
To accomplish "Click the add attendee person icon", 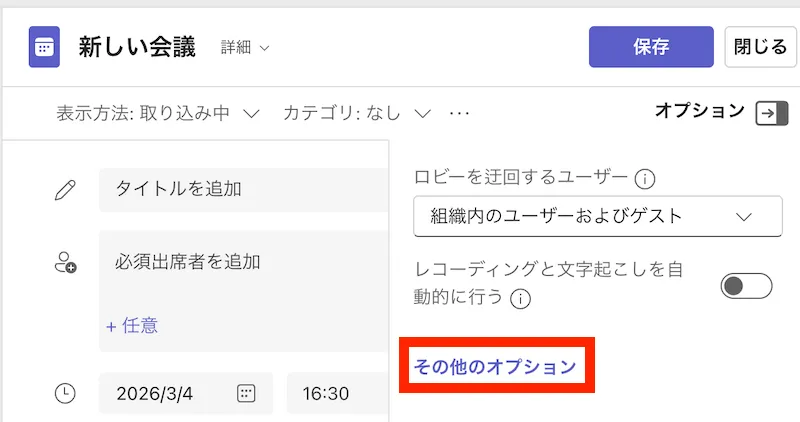I will pyautogui.click(x=65, y=263).
